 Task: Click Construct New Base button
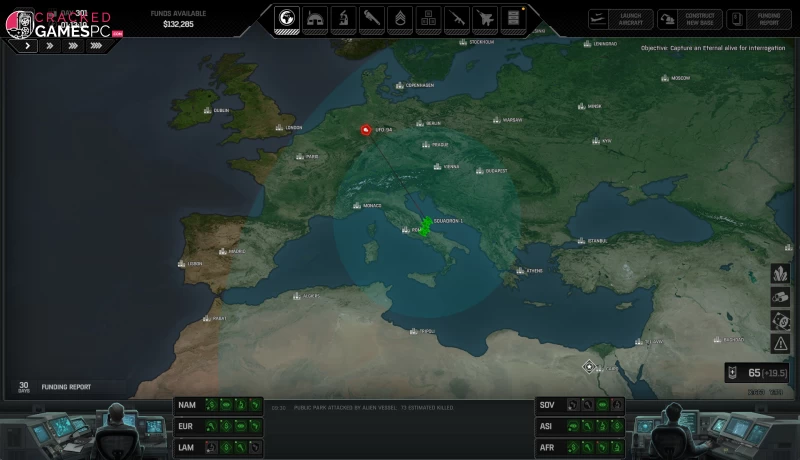point(688,19)
